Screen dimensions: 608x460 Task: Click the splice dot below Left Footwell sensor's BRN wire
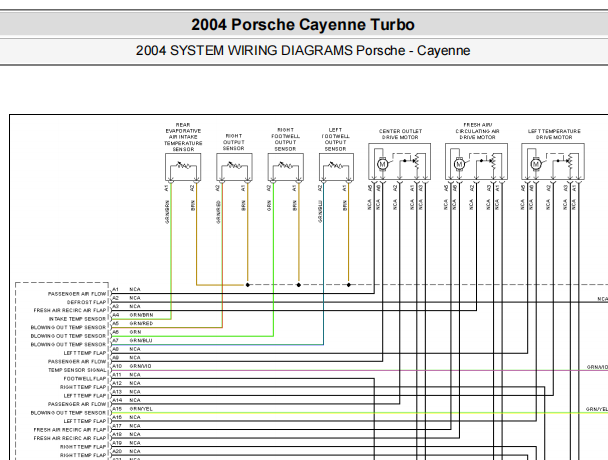tap(349, 285)
